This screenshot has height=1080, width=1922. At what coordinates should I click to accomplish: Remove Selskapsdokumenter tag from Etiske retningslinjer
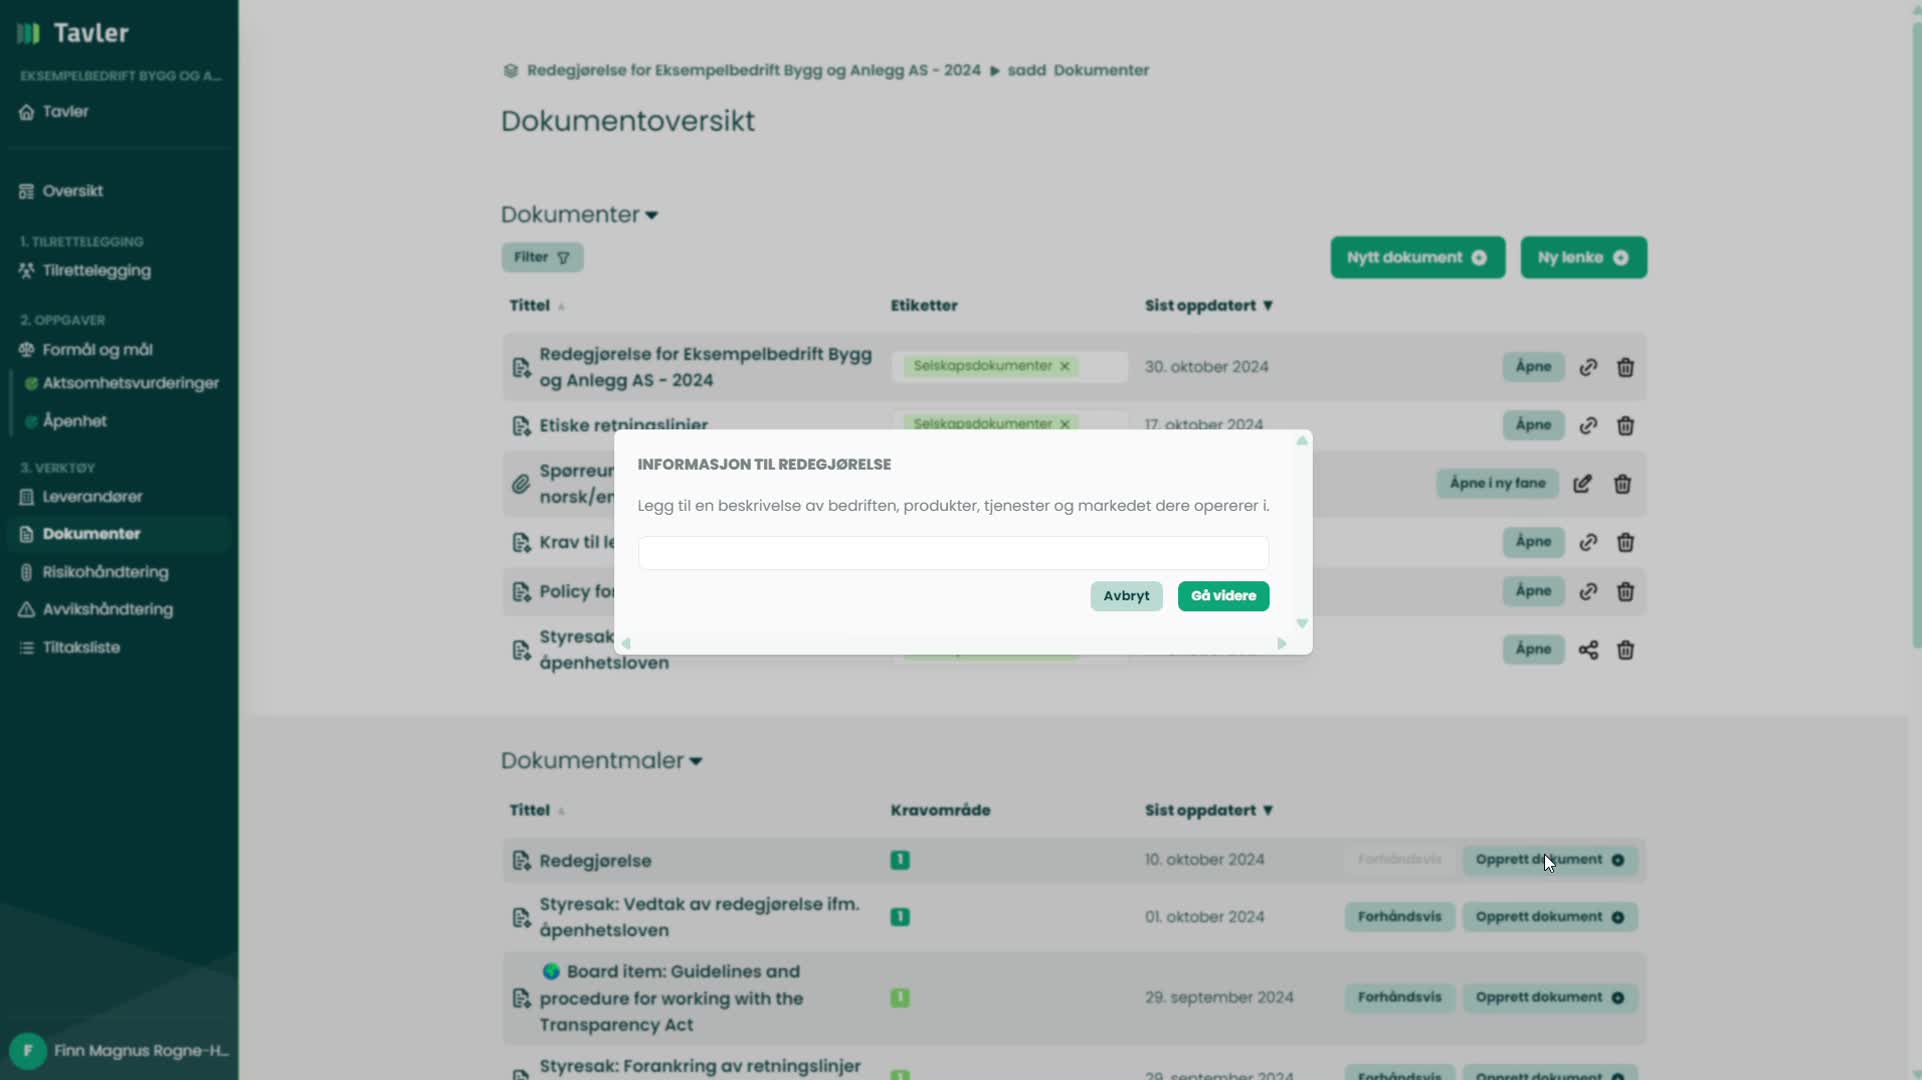(x=1065, y=424)
